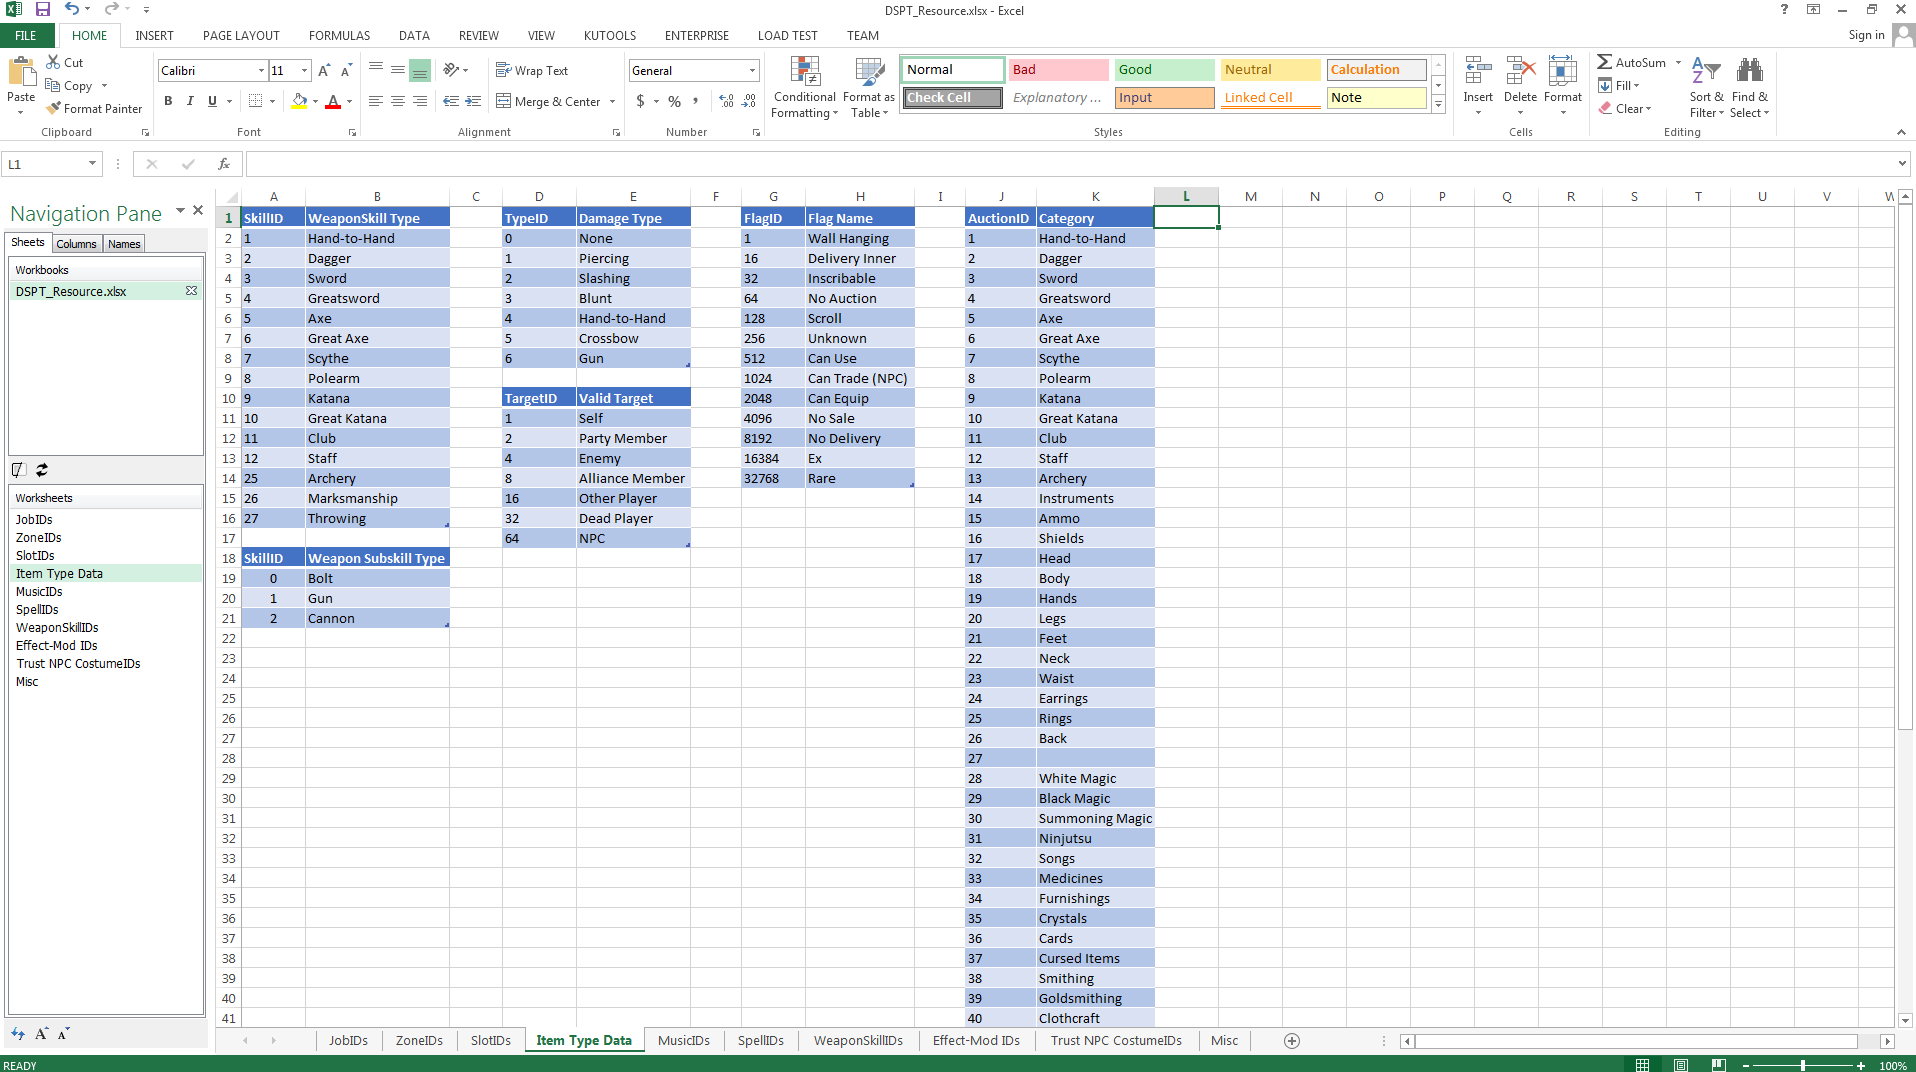Click refresh icon in Navigation Pane
The image size is (1916, 1072).
click(x=42, y=470)
